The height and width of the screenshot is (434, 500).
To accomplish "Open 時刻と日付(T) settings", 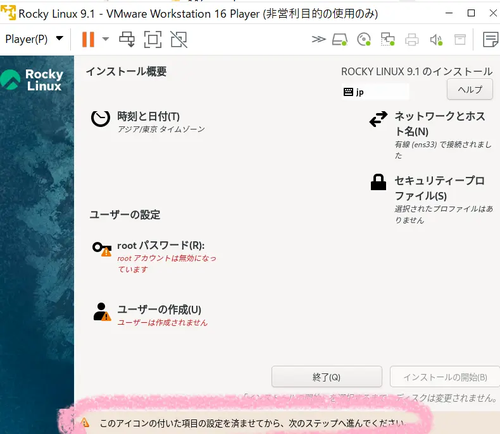I will (x=148, y=116).
